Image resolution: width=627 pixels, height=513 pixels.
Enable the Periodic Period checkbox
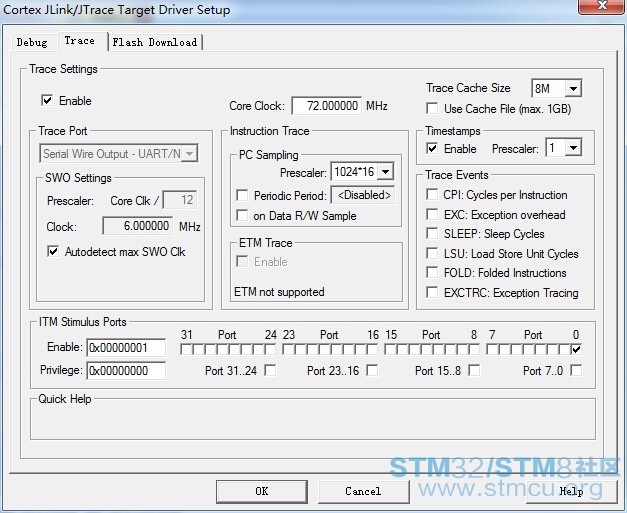pyautogui.click(x=242, y=195)
